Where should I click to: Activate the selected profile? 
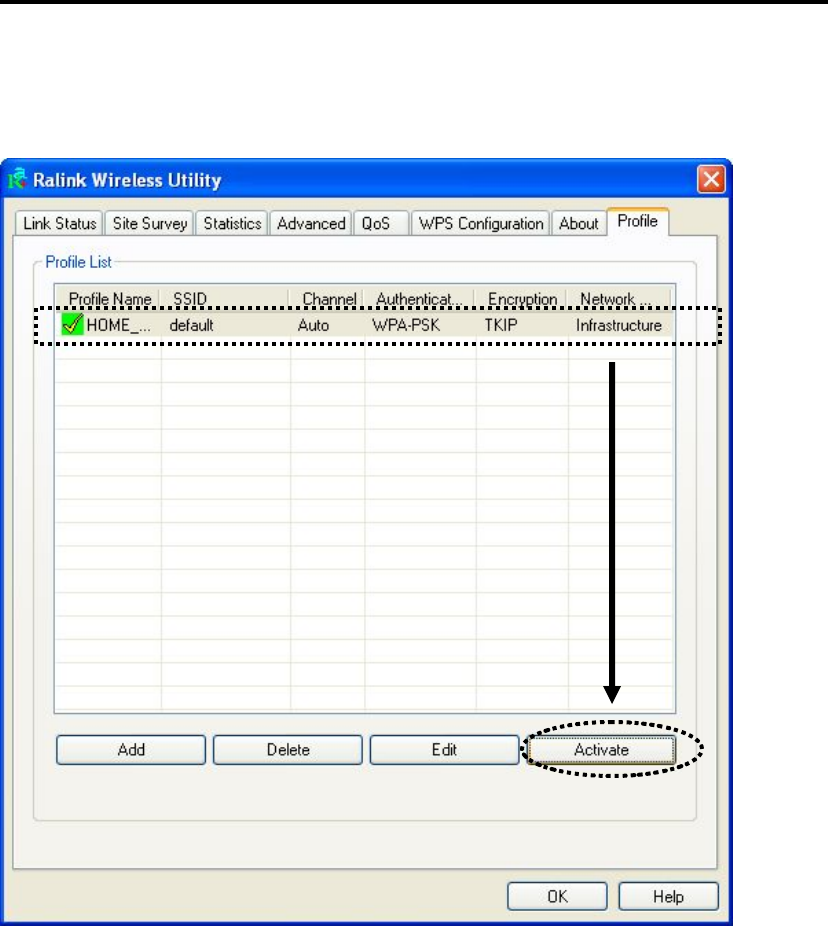click(601, 749)
